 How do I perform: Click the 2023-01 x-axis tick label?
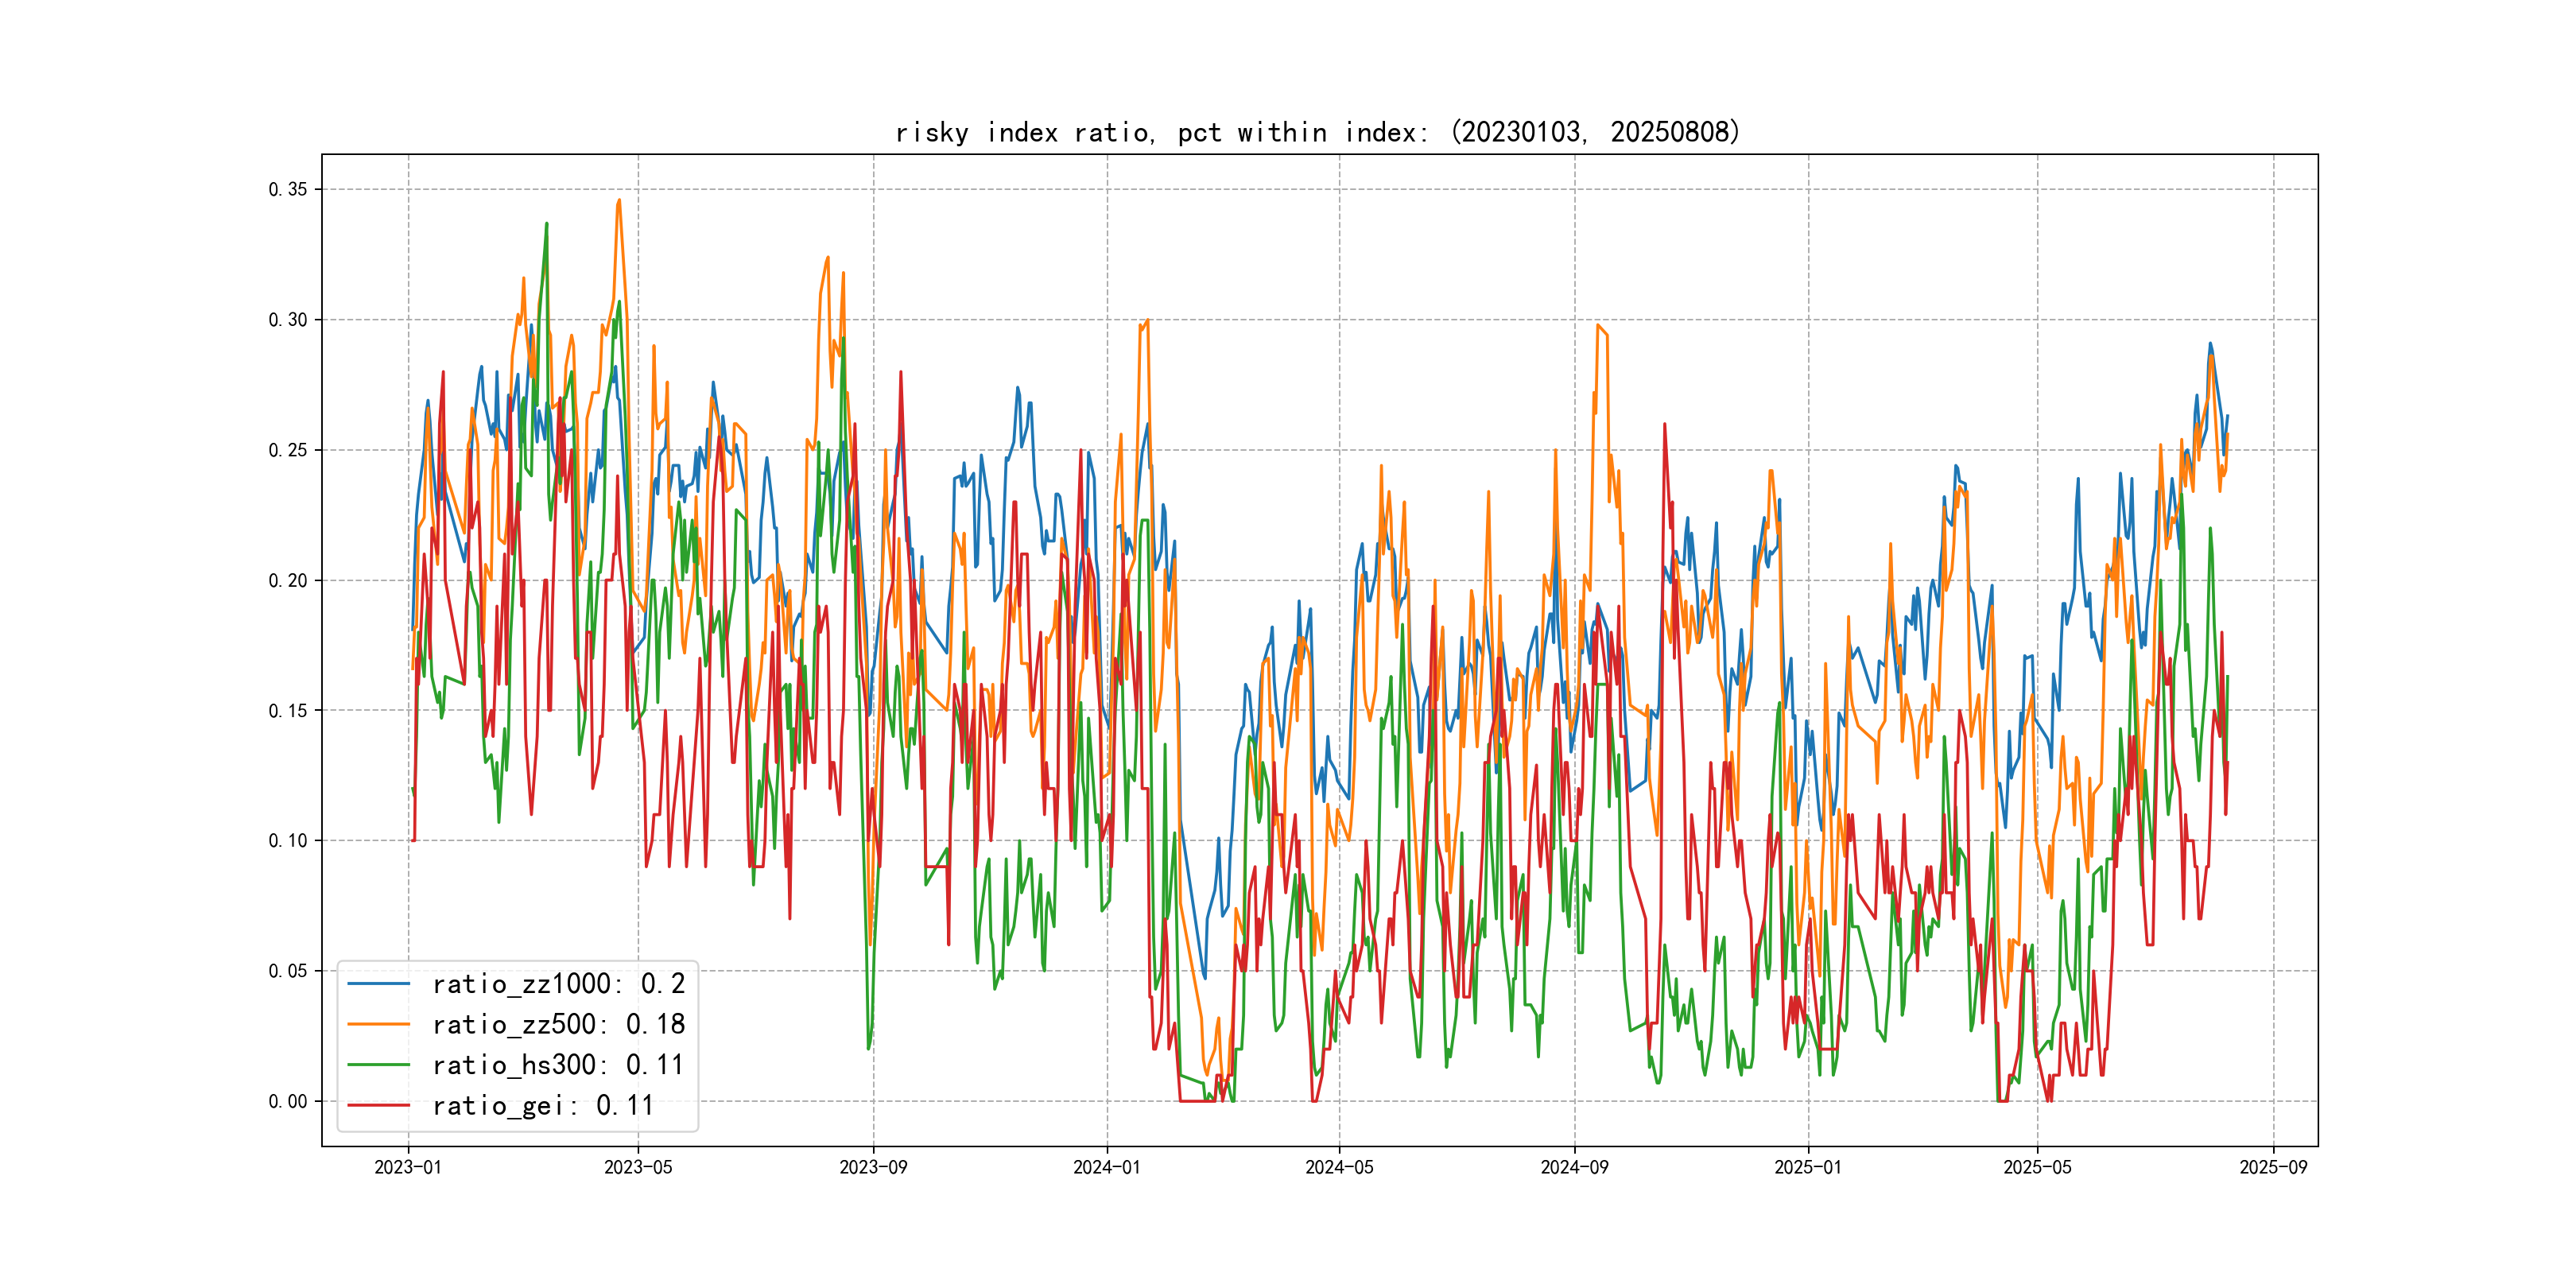tap(408, 1167)
